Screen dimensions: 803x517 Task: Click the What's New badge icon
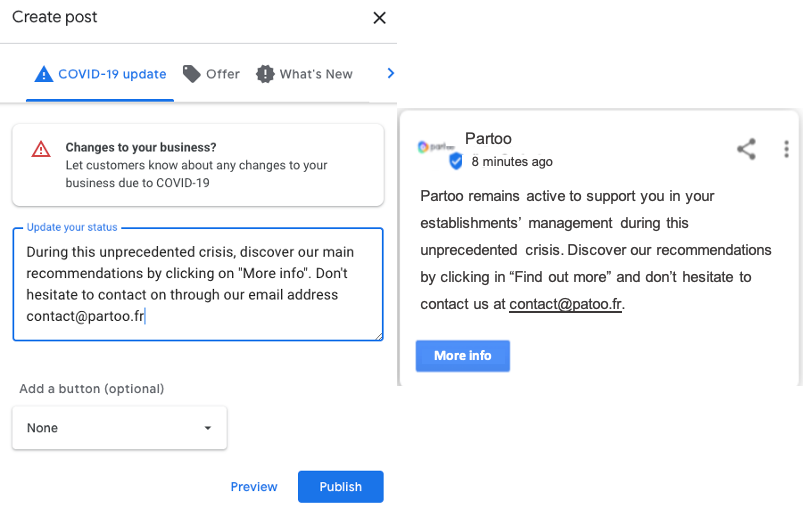265,74
